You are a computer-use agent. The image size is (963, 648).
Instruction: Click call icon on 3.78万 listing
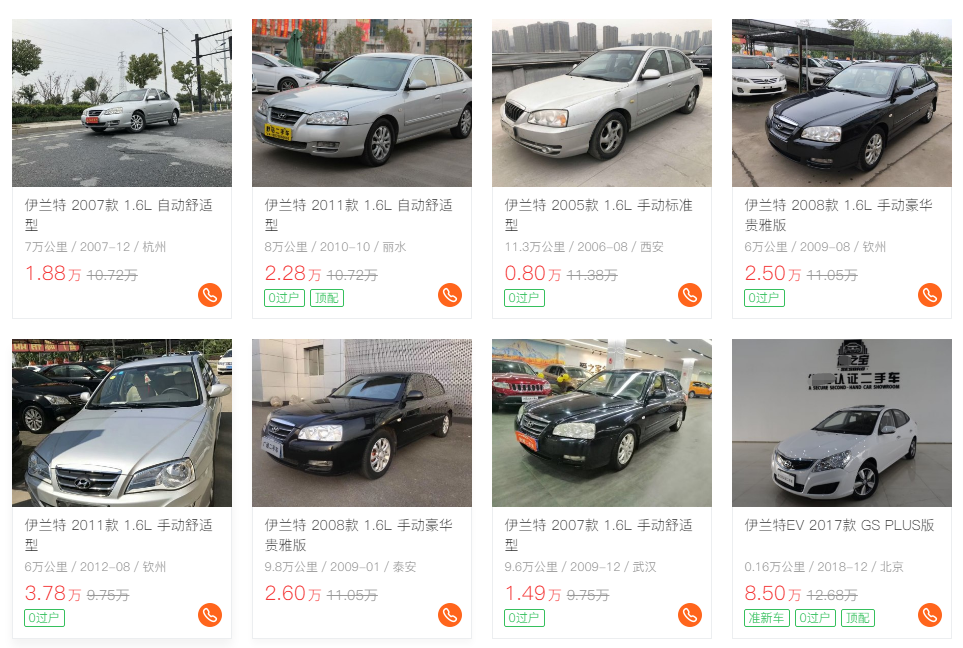[210, 615]
